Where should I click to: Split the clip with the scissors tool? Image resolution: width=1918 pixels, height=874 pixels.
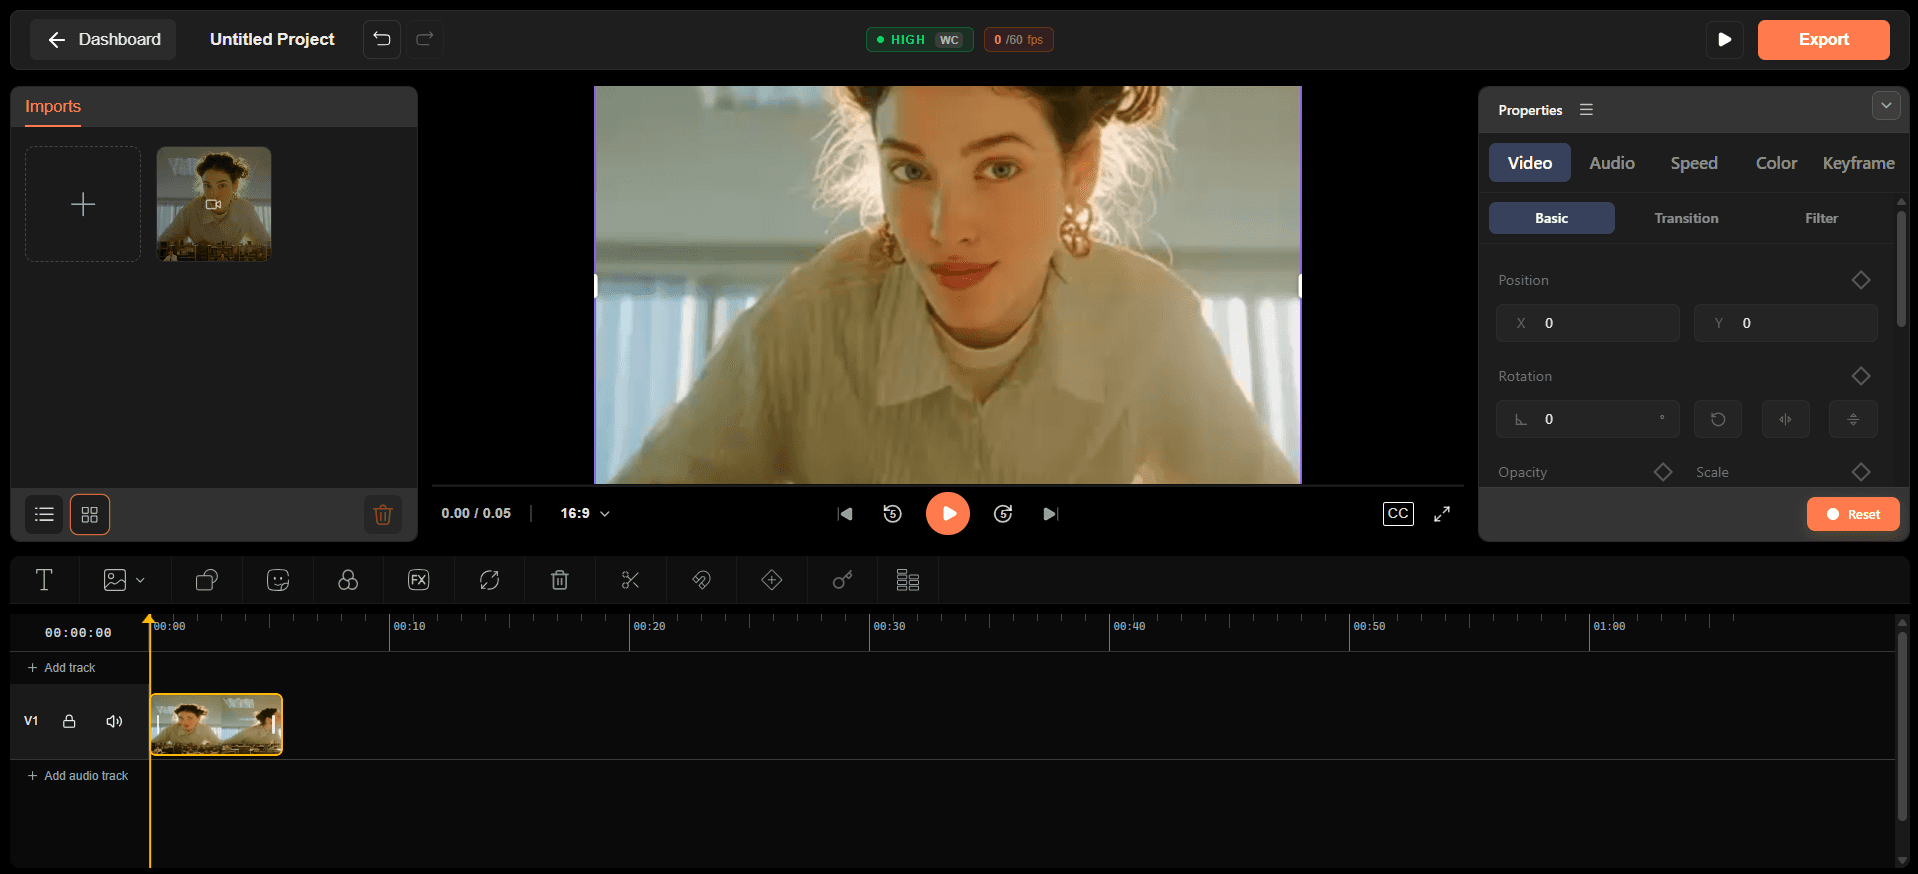tap(630, 580)
